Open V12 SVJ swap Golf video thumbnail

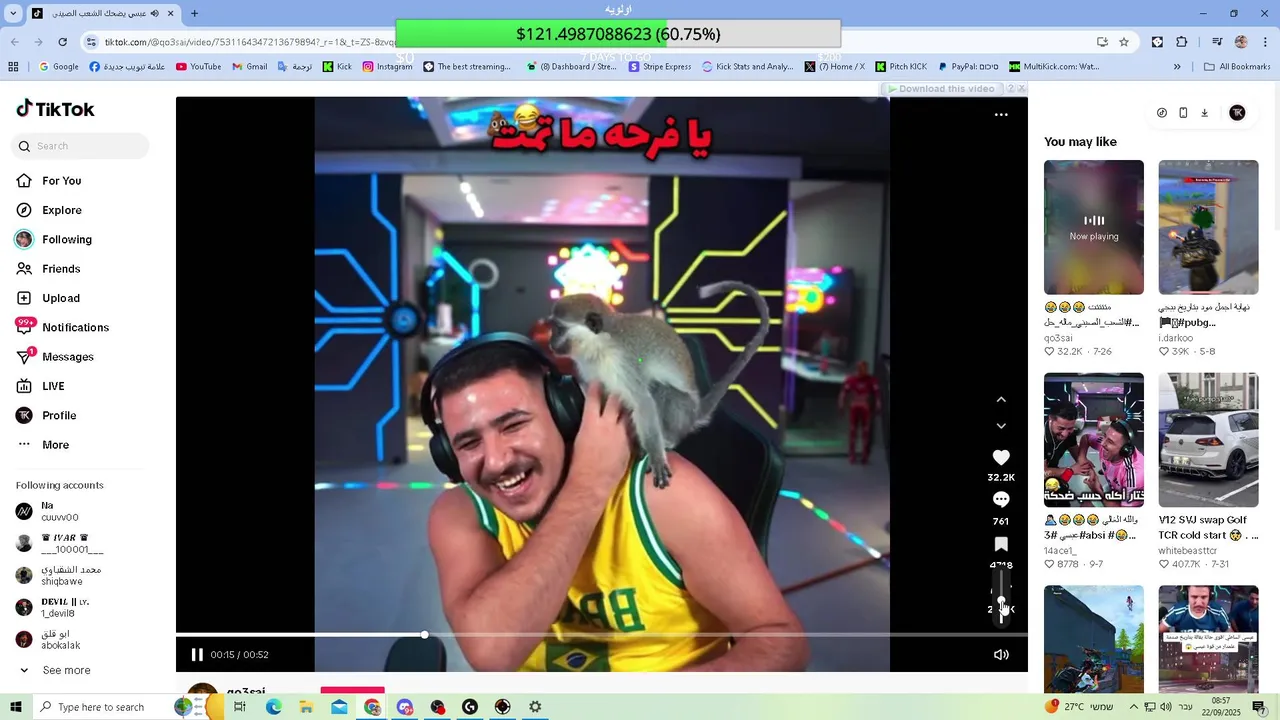1208,440
